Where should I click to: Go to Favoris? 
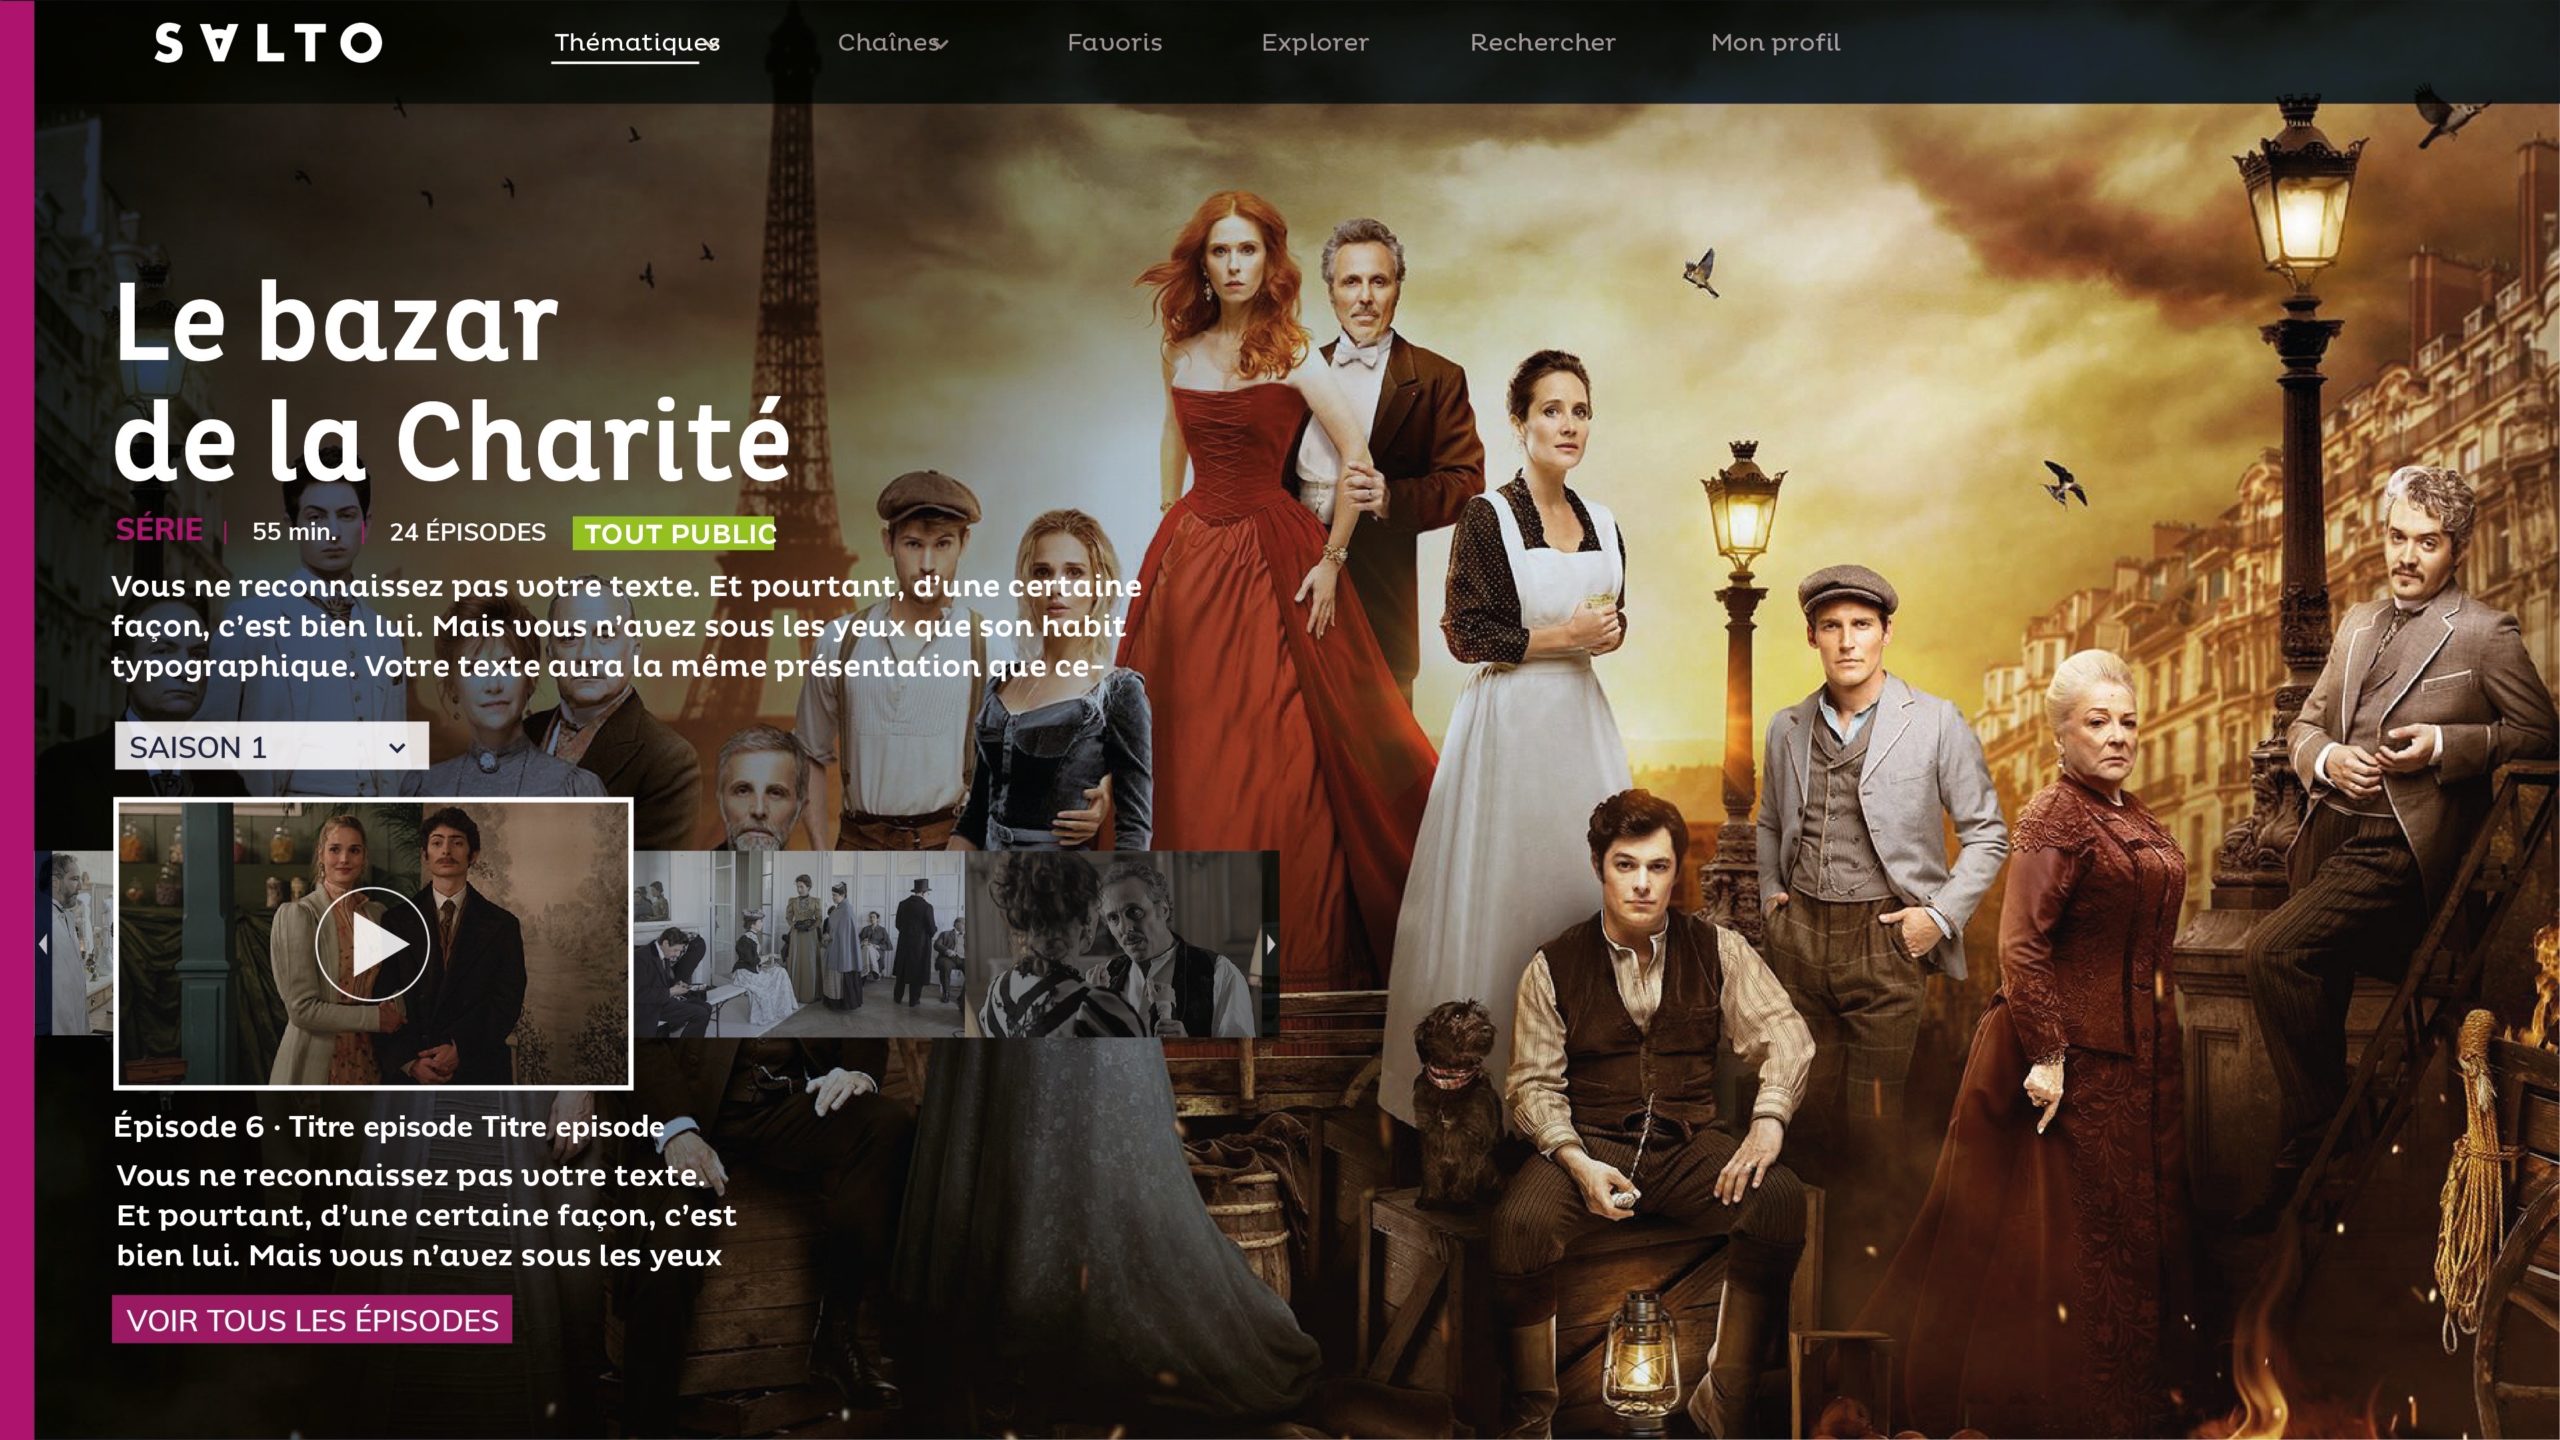tap(1114, 43)
